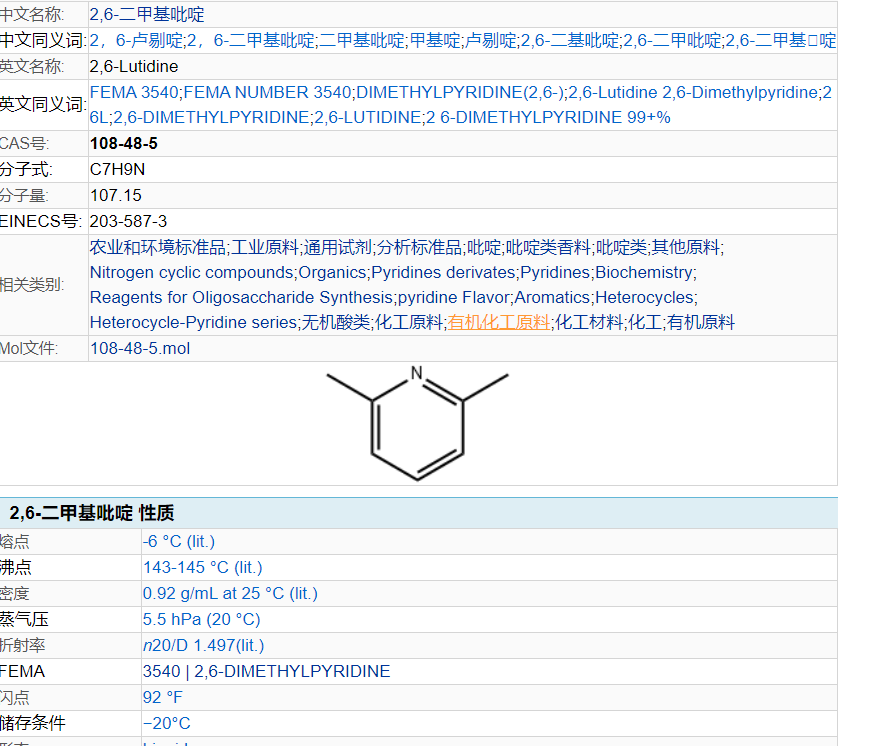The height and width of the screenshot is (746, 887).
Task: Open the 108-48-5.mol file link
Action: click(x=139, y=349)
